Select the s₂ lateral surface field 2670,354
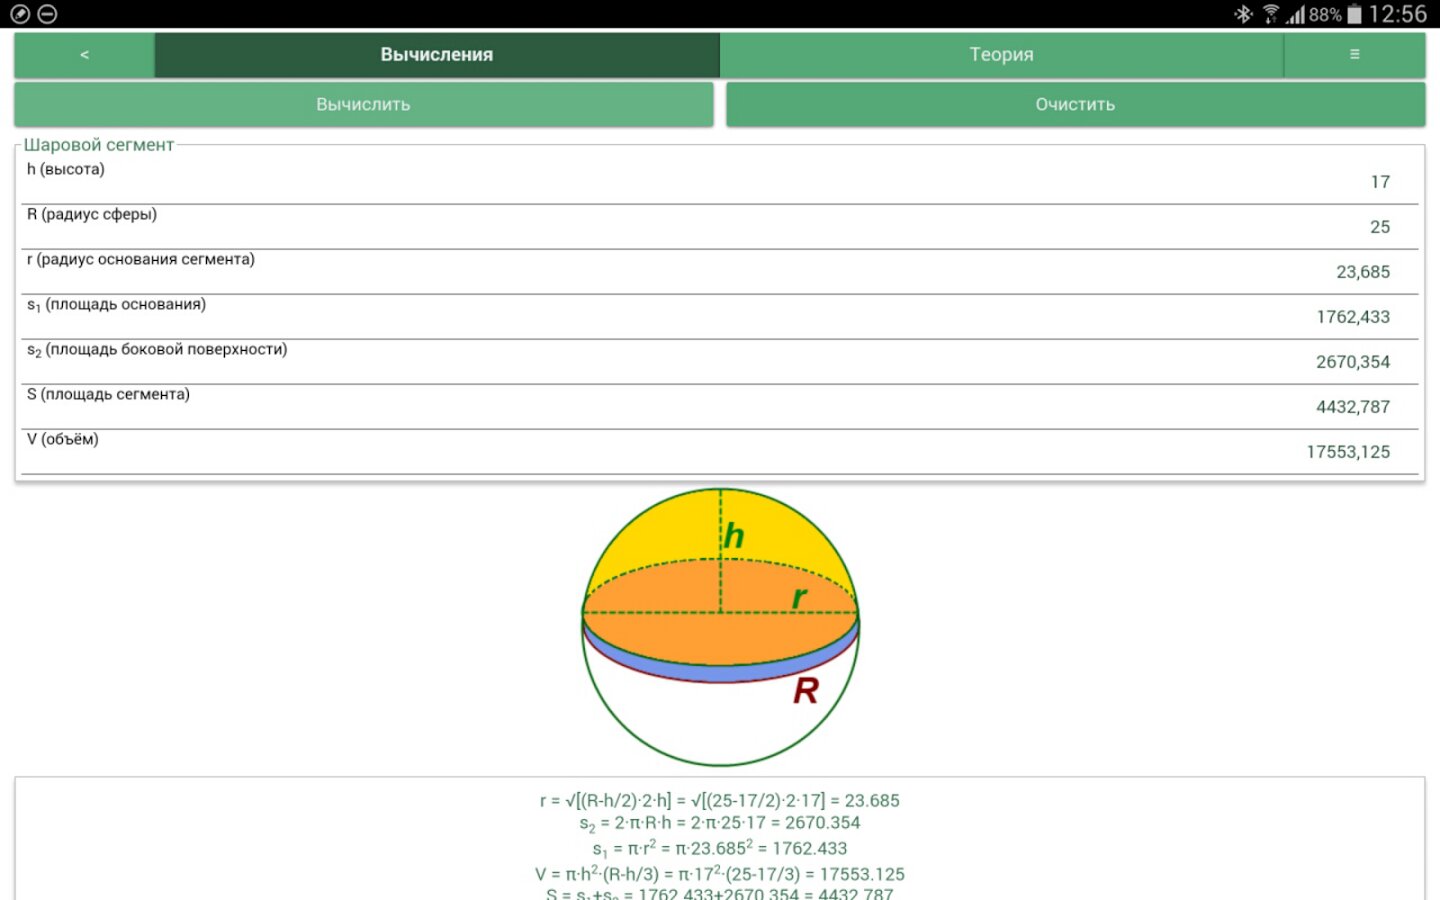The image size is (1440, 900). [720, 362]
